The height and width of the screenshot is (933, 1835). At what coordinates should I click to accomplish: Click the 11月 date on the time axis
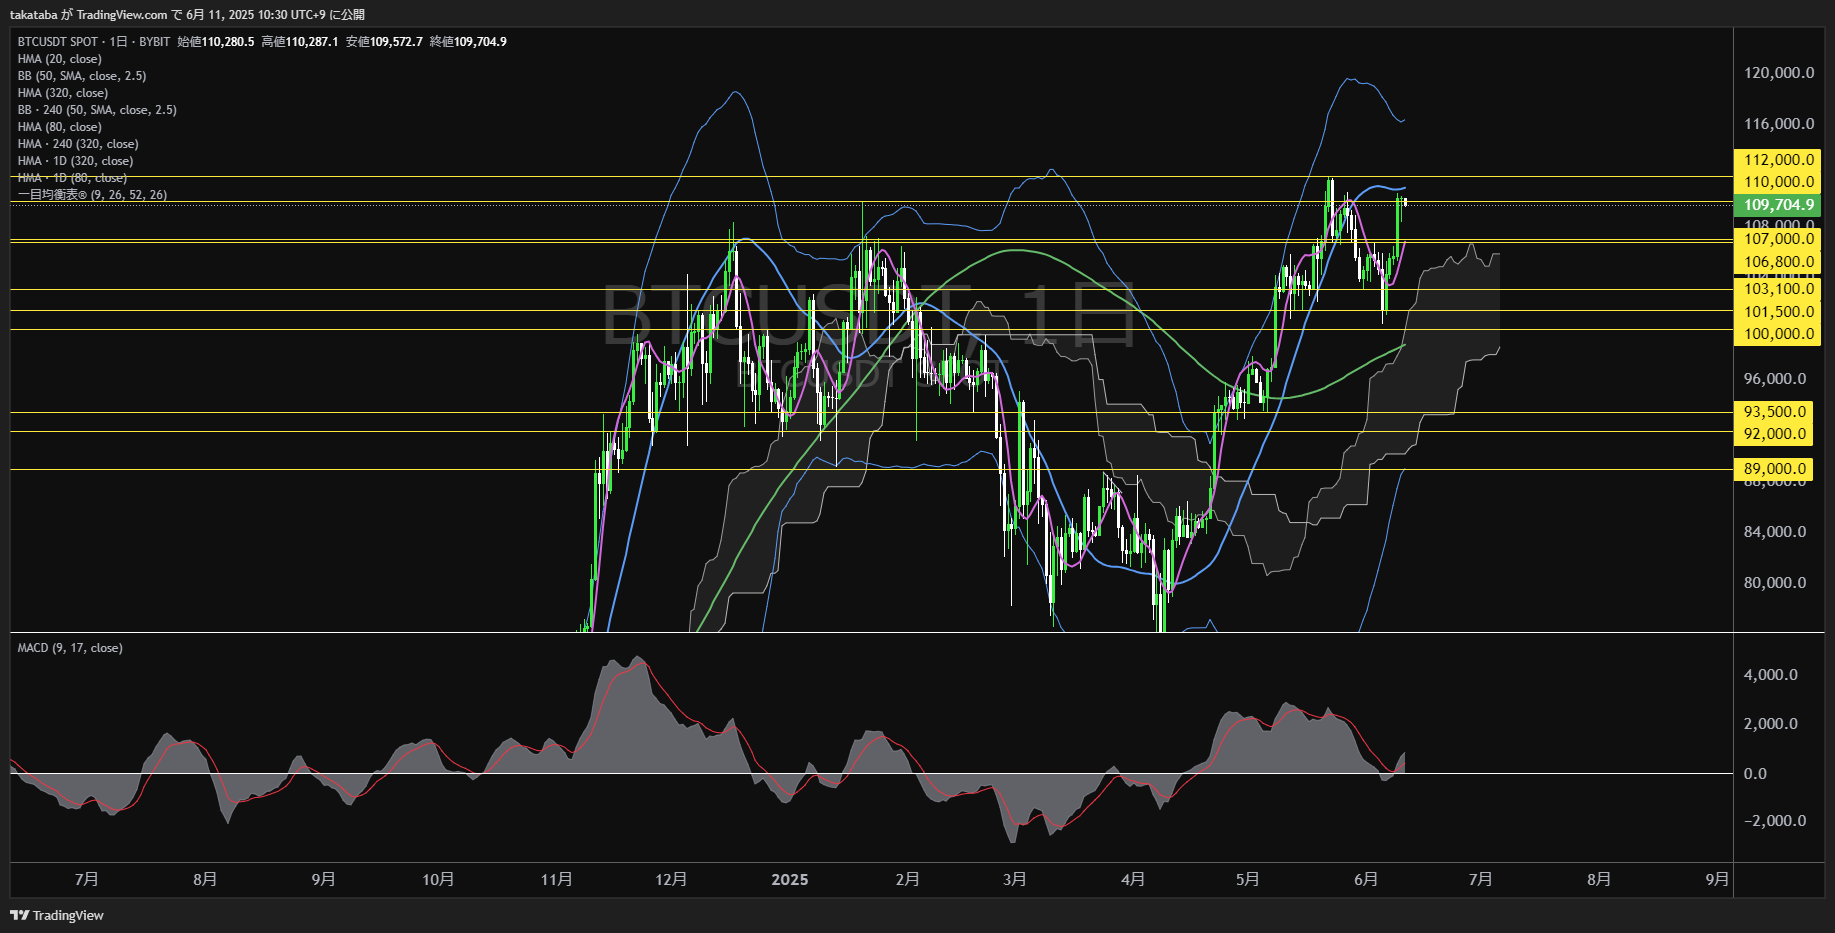556,879
